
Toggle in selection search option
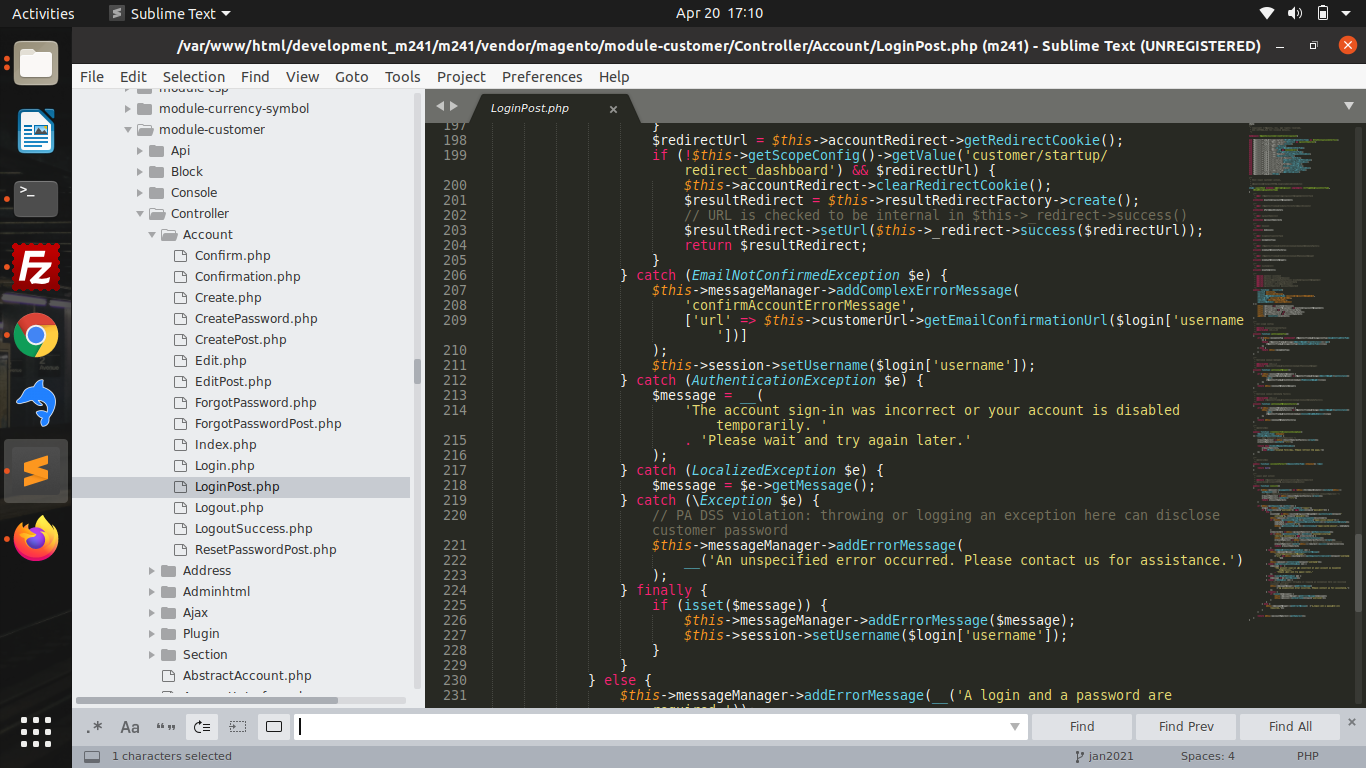click(x=238, y=727)
